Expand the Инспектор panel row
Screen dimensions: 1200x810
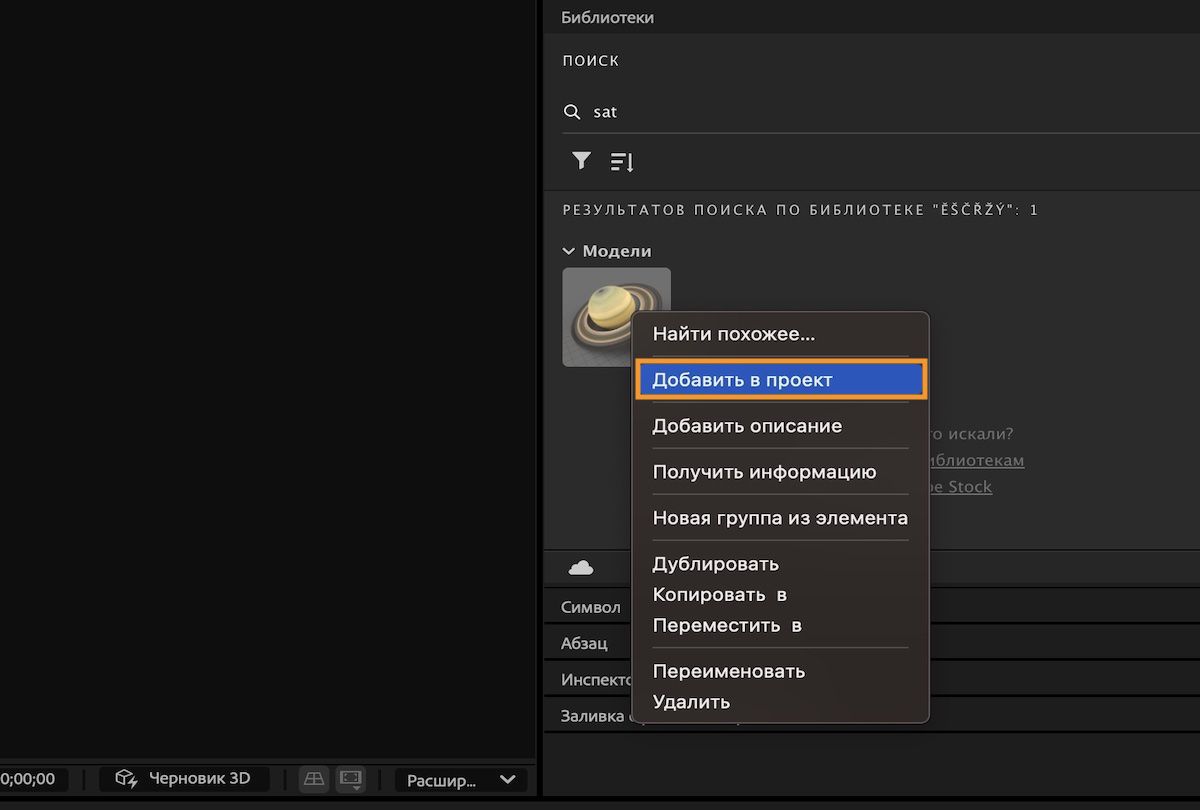click(x=596, y=679)
